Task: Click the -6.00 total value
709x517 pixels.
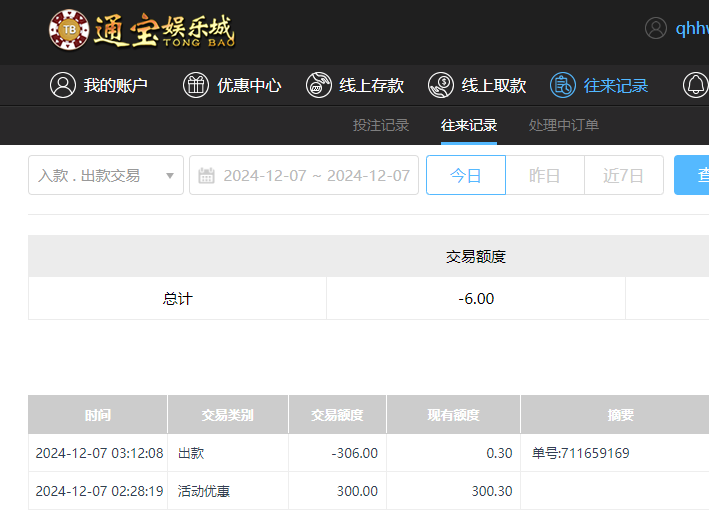Action: [x=476, y=299]
